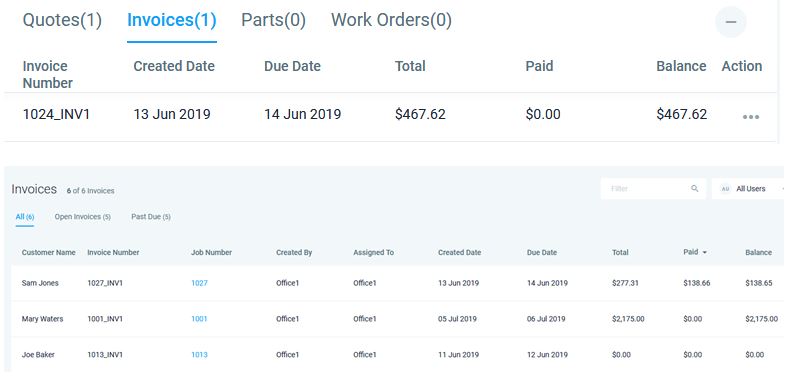Click the Due Date column header in list
The width and height of the screenshot is (791, 385).
click(x=542, y=252)
